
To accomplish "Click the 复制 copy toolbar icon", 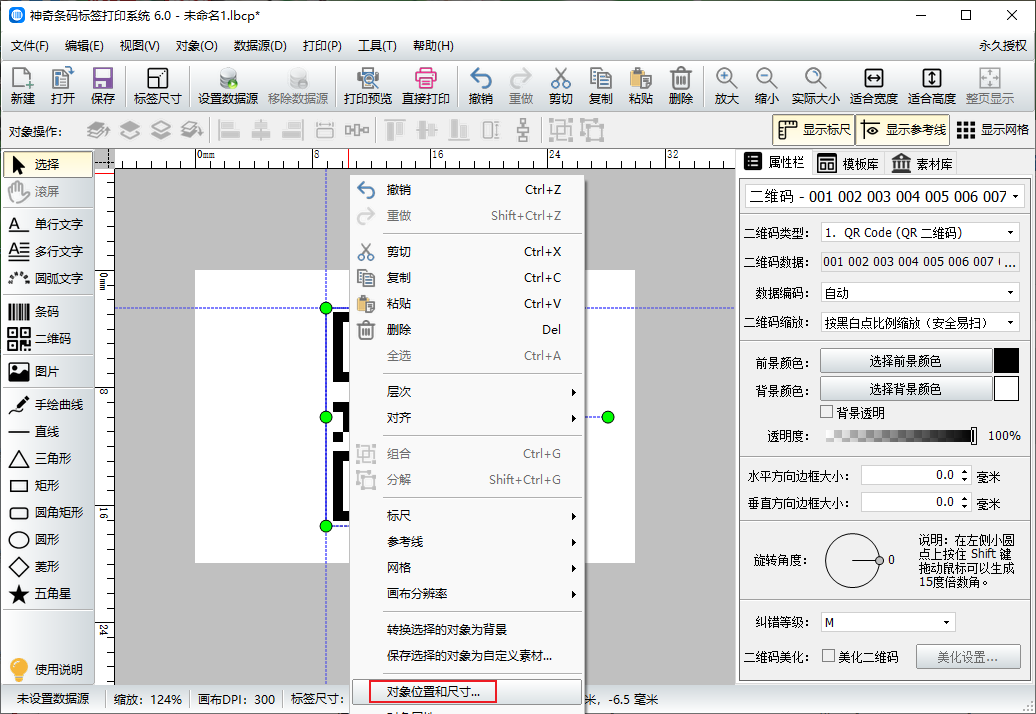I will pyautogui.click(x=601, y=86).
